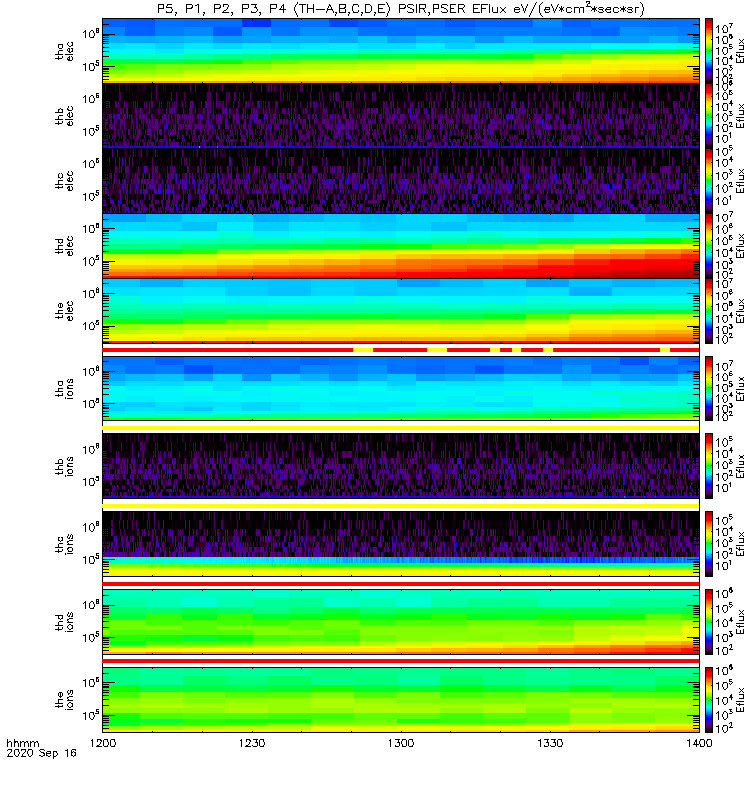Select the "tha elec" panel label
This screenshot has width=750, height=800.
[x=64, y=51]
